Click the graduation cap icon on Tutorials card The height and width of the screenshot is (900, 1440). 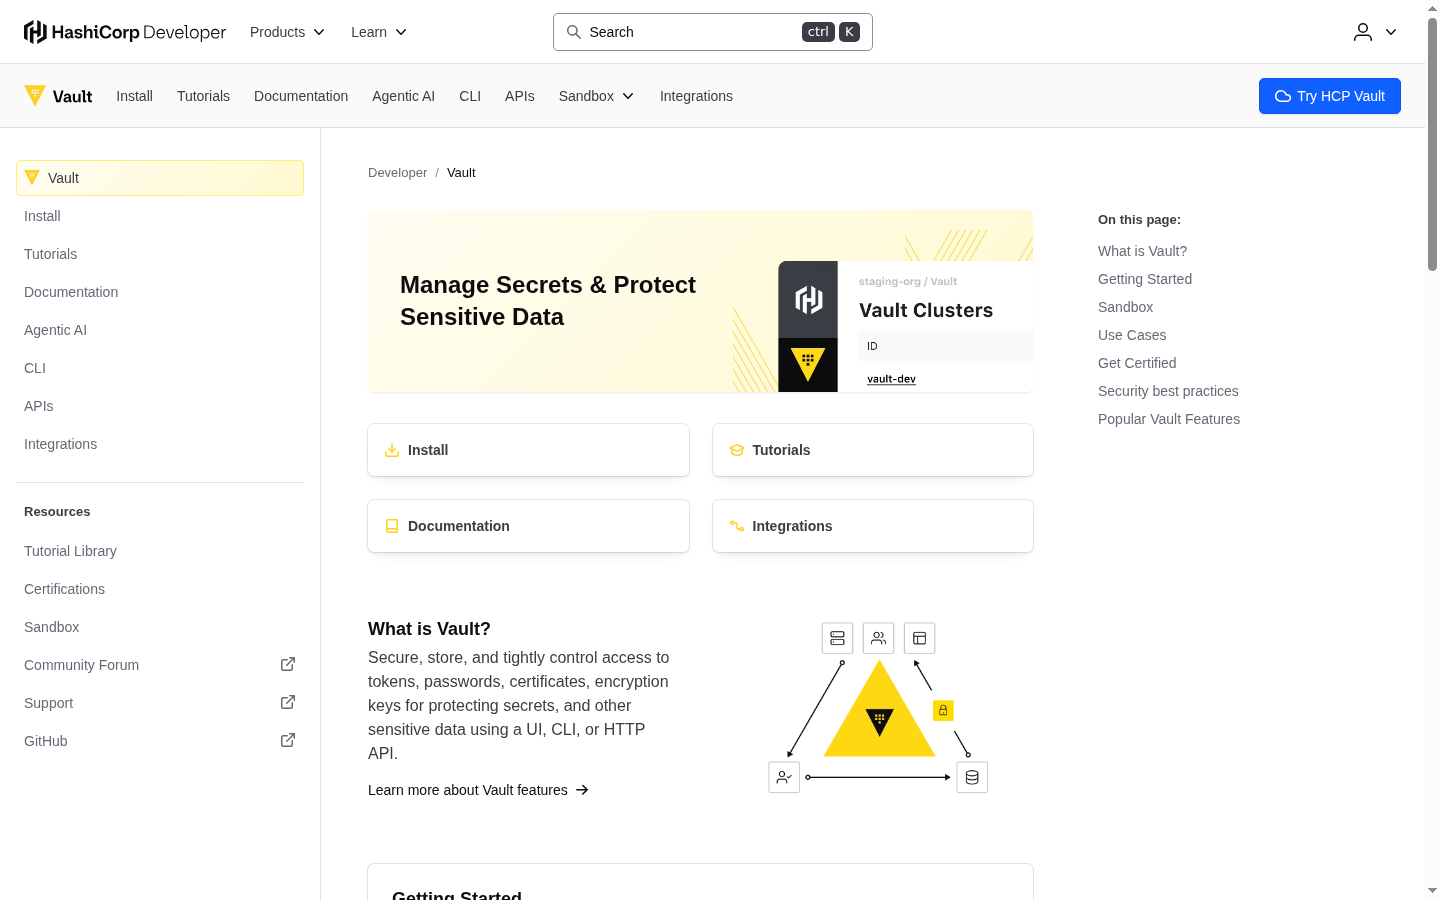pos(737,450)
